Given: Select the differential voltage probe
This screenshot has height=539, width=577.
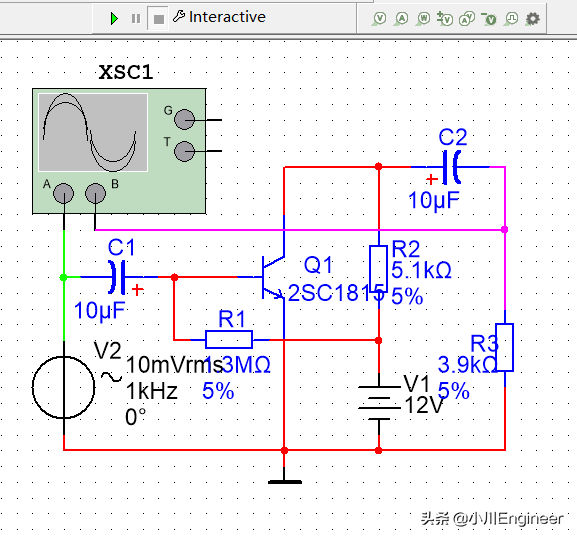Looking at the screenshot, I should (x=445, y=18).
